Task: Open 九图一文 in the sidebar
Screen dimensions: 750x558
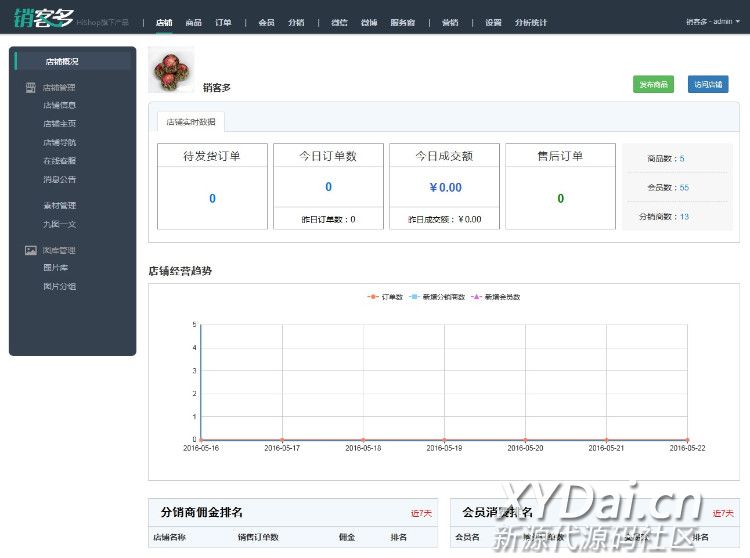Action: pos(59,224)
